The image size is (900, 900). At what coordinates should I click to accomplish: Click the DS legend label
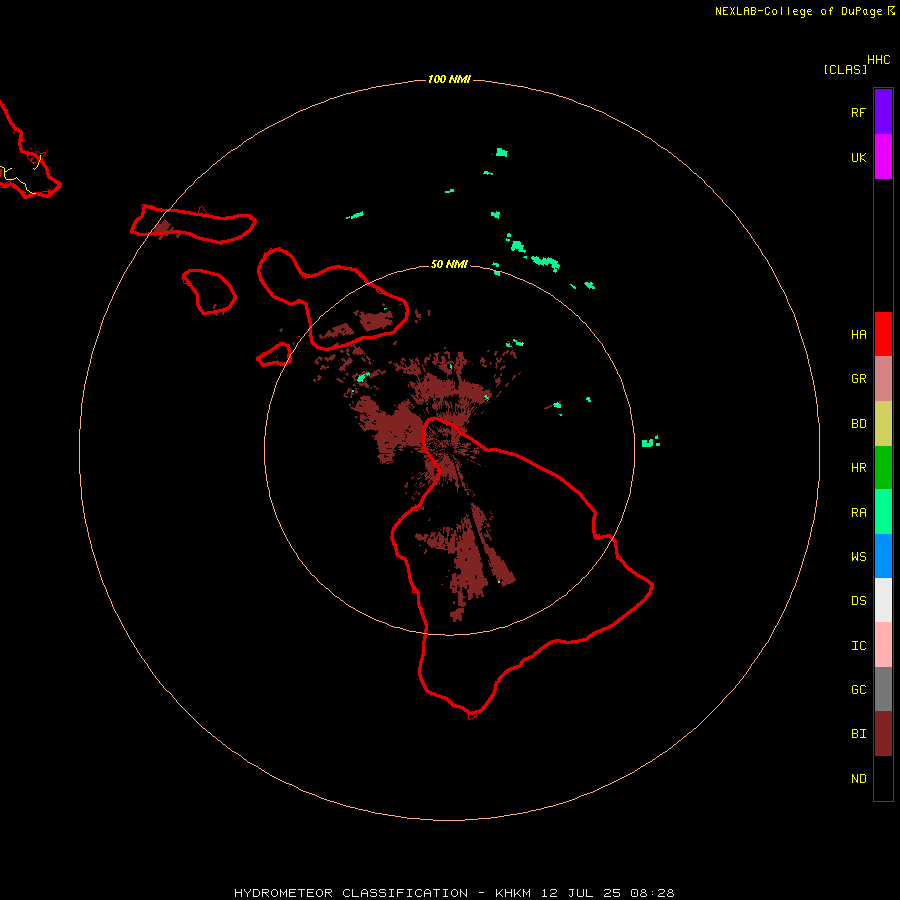pyautogui.click(x=858, y=600)
